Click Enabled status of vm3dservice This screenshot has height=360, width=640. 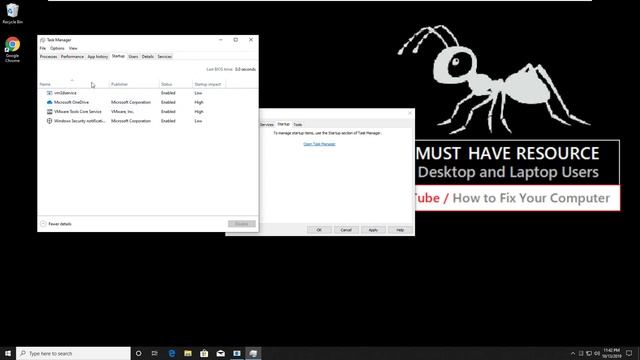click(168, 93)
